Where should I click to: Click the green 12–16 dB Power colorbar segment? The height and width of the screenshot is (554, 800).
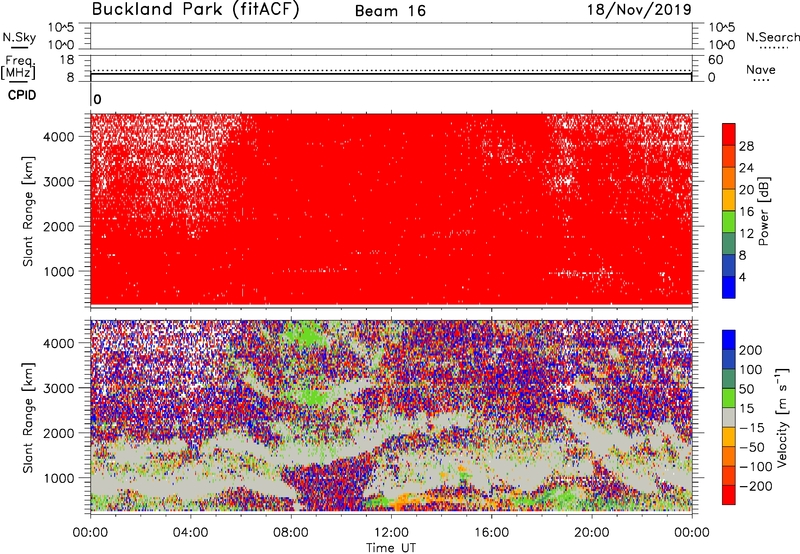[729, 221]
